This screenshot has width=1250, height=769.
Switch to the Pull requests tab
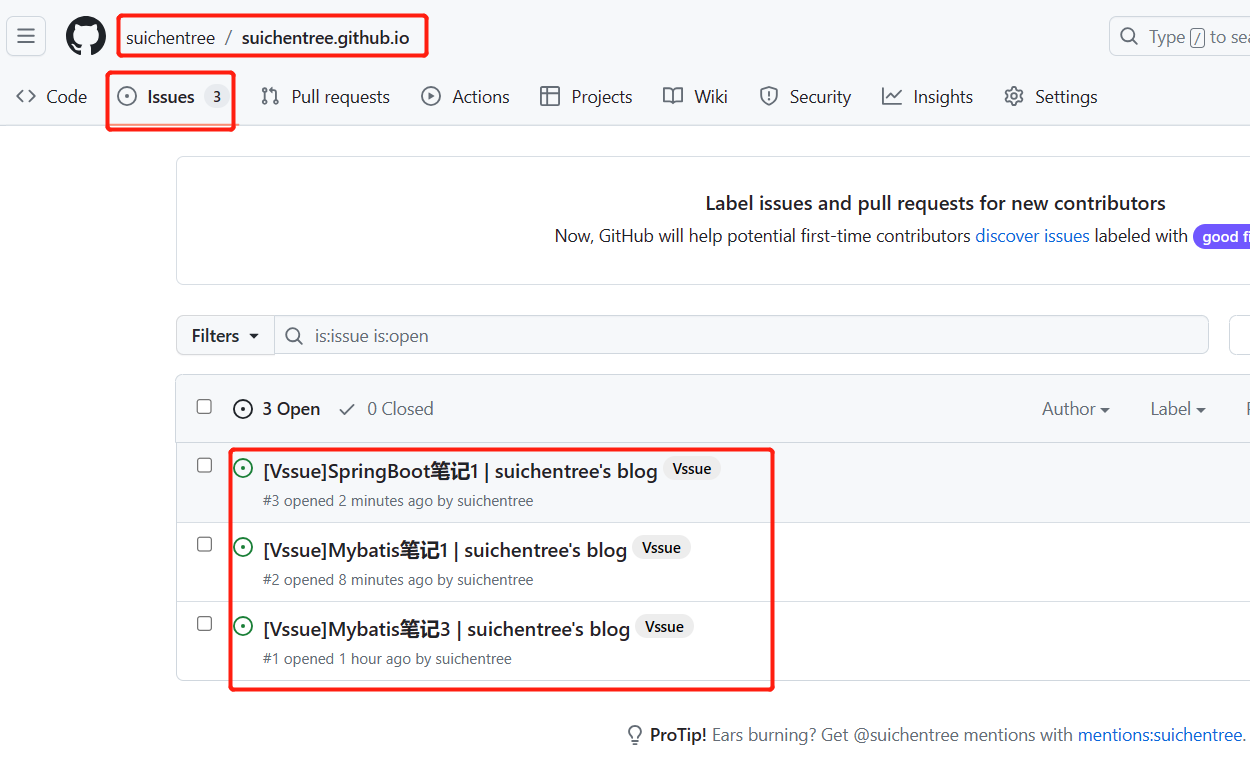tap(325, 97)
